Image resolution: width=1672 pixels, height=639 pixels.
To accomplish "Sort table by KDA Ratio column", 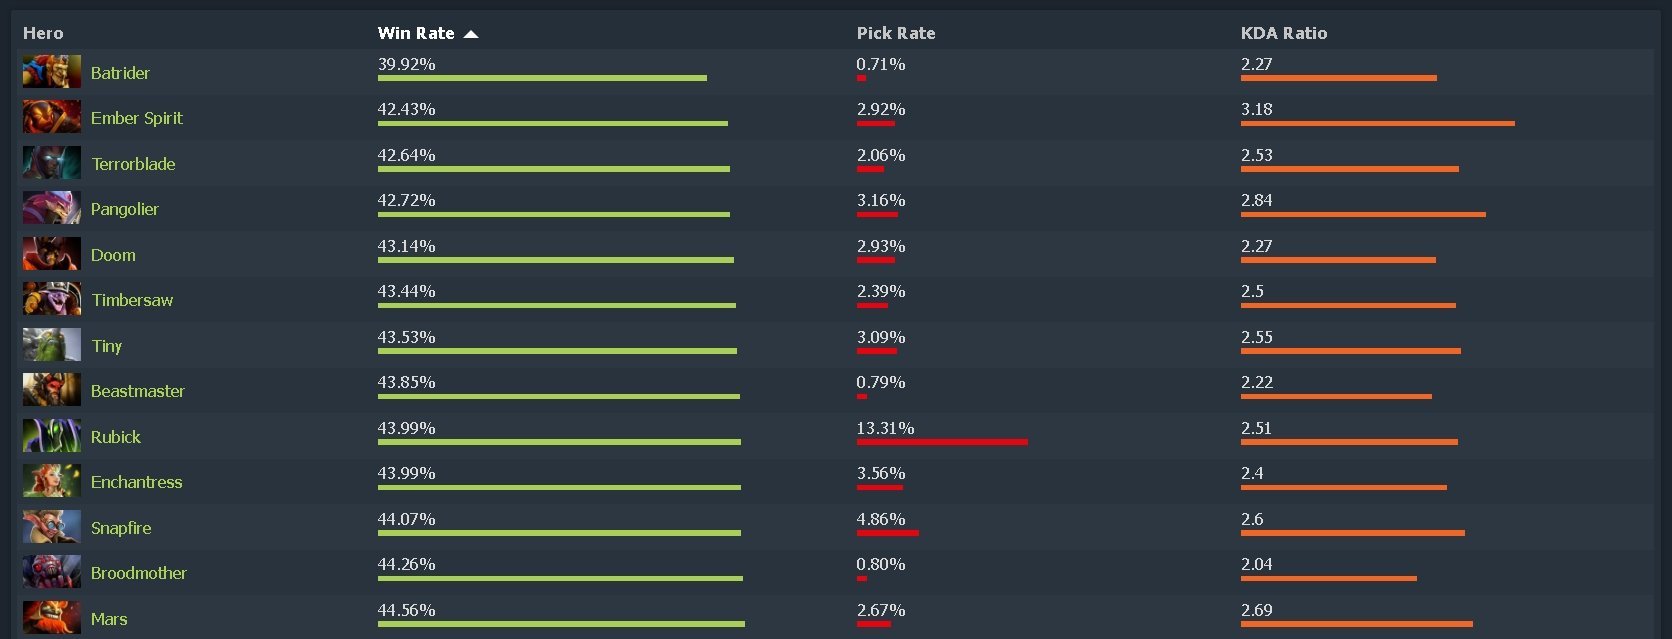I will (x=1284, y=33).
